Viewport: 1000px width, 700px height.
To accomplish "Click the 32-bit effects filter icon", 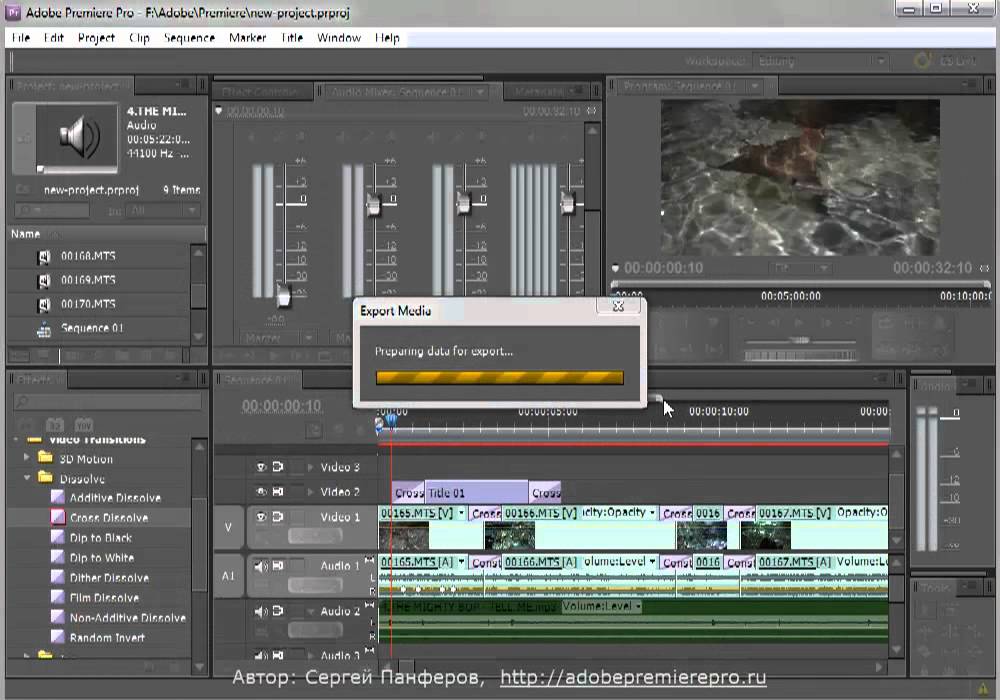I will point(55,425).
